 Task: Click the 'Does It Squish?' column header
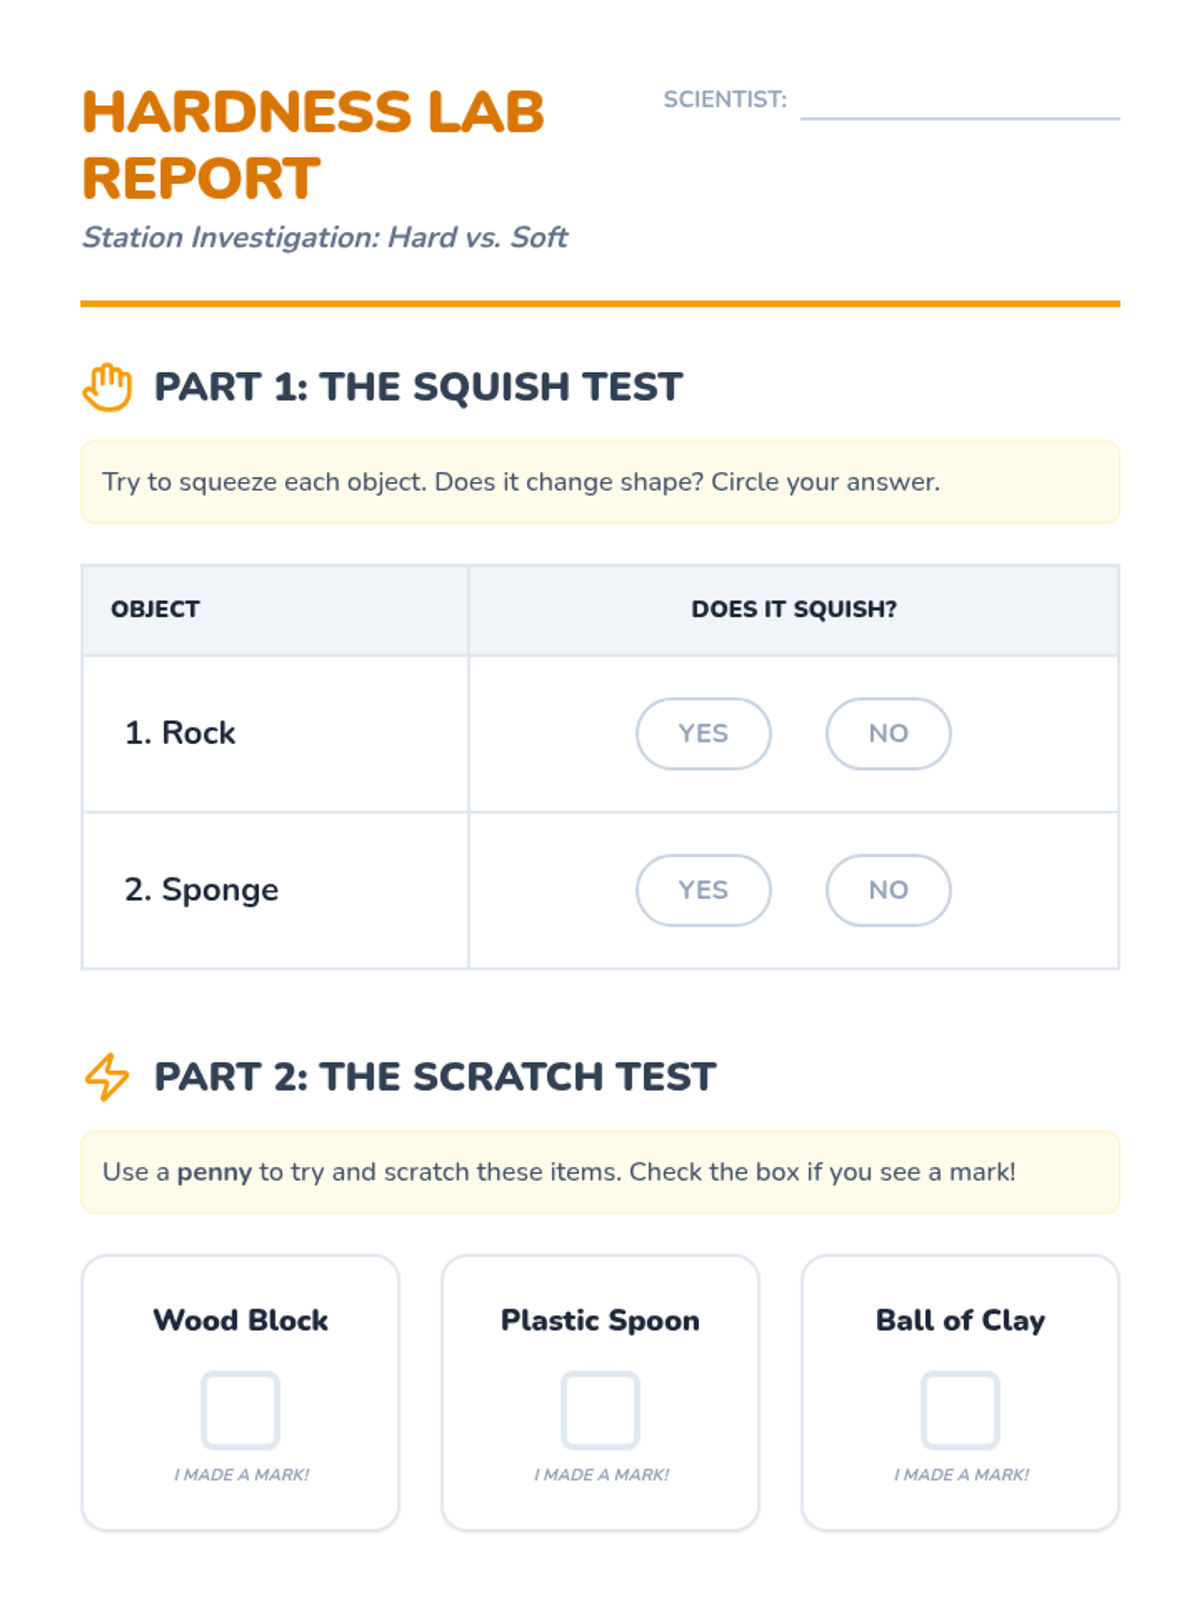coord(794,609)
